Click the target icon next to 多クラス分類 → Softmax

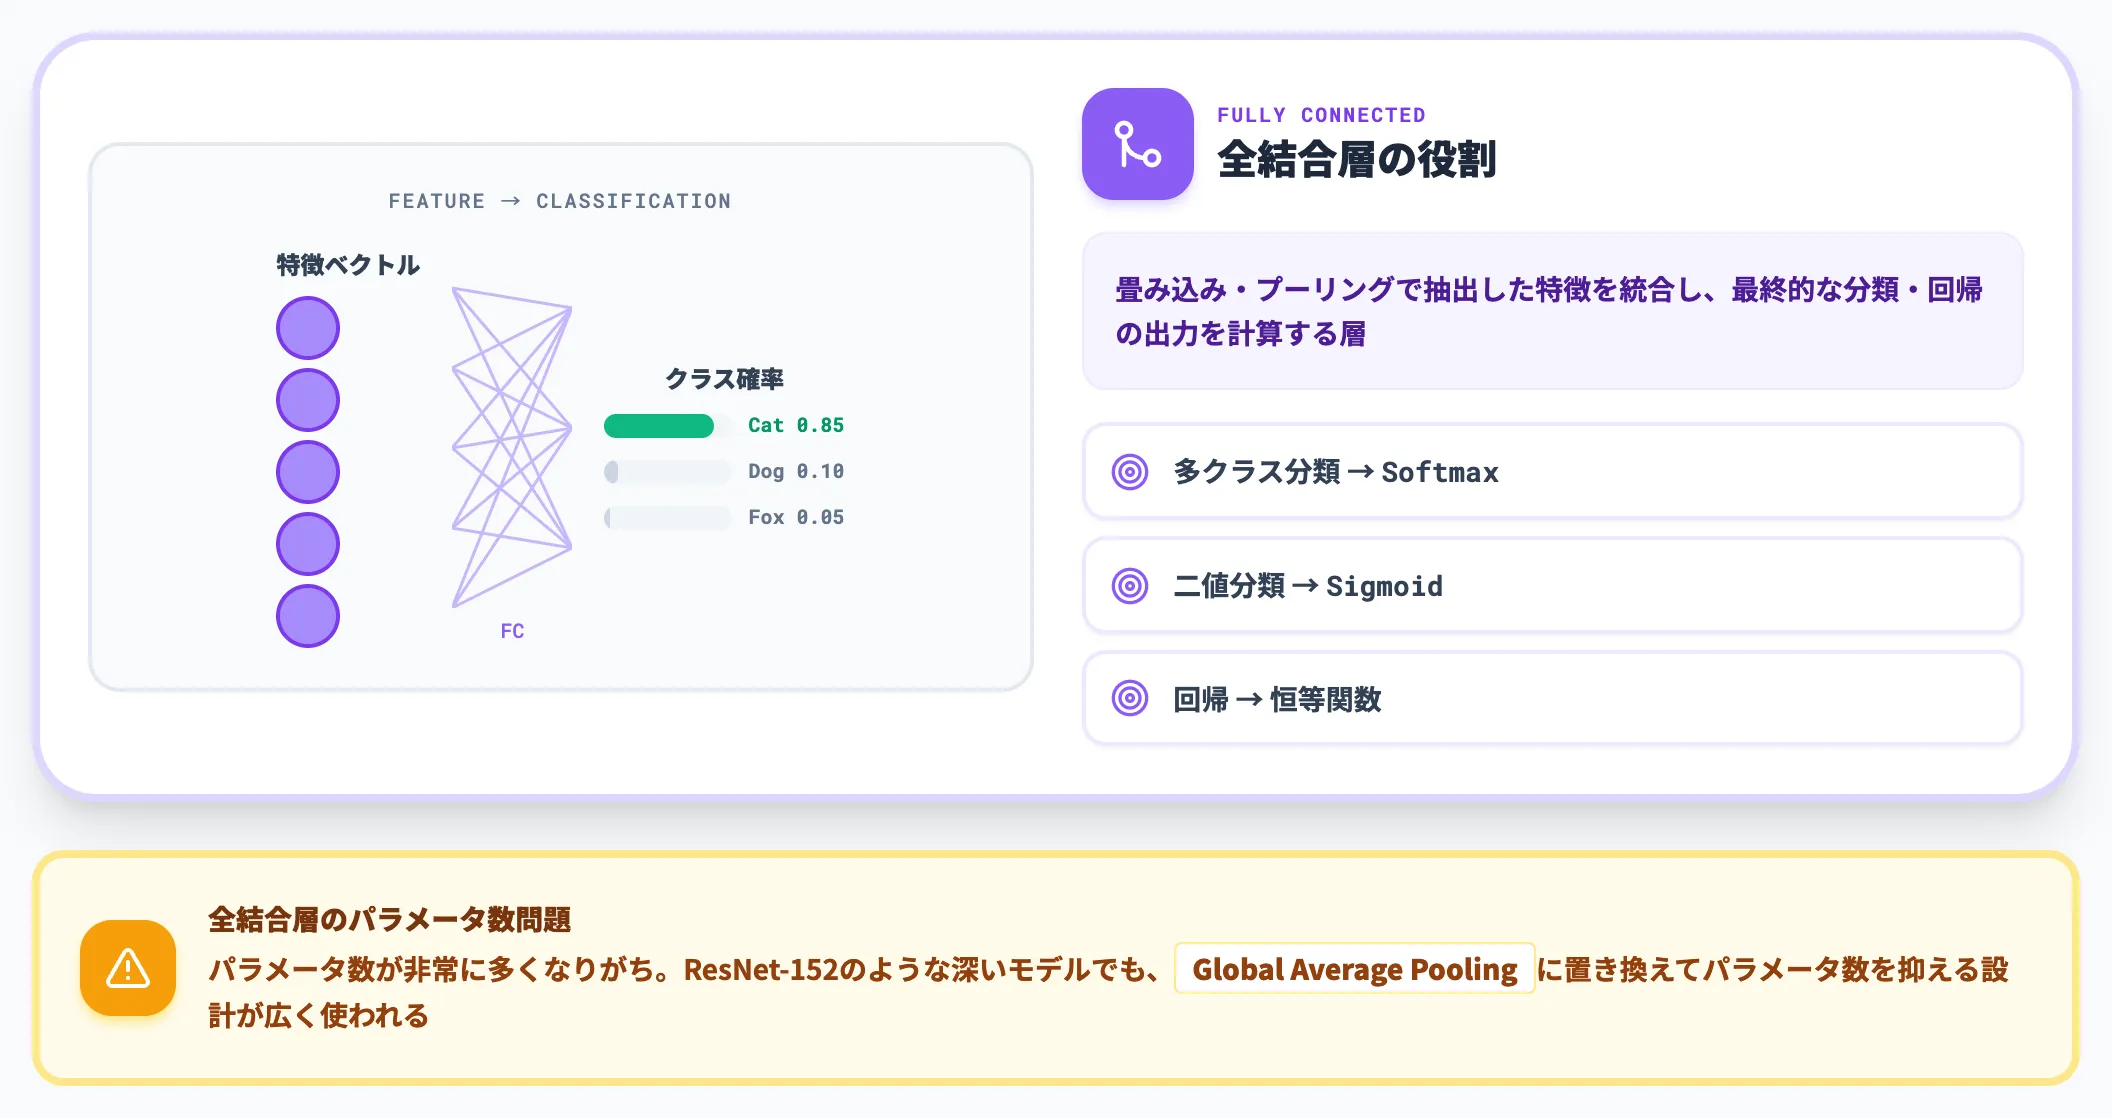point(1130,472)
